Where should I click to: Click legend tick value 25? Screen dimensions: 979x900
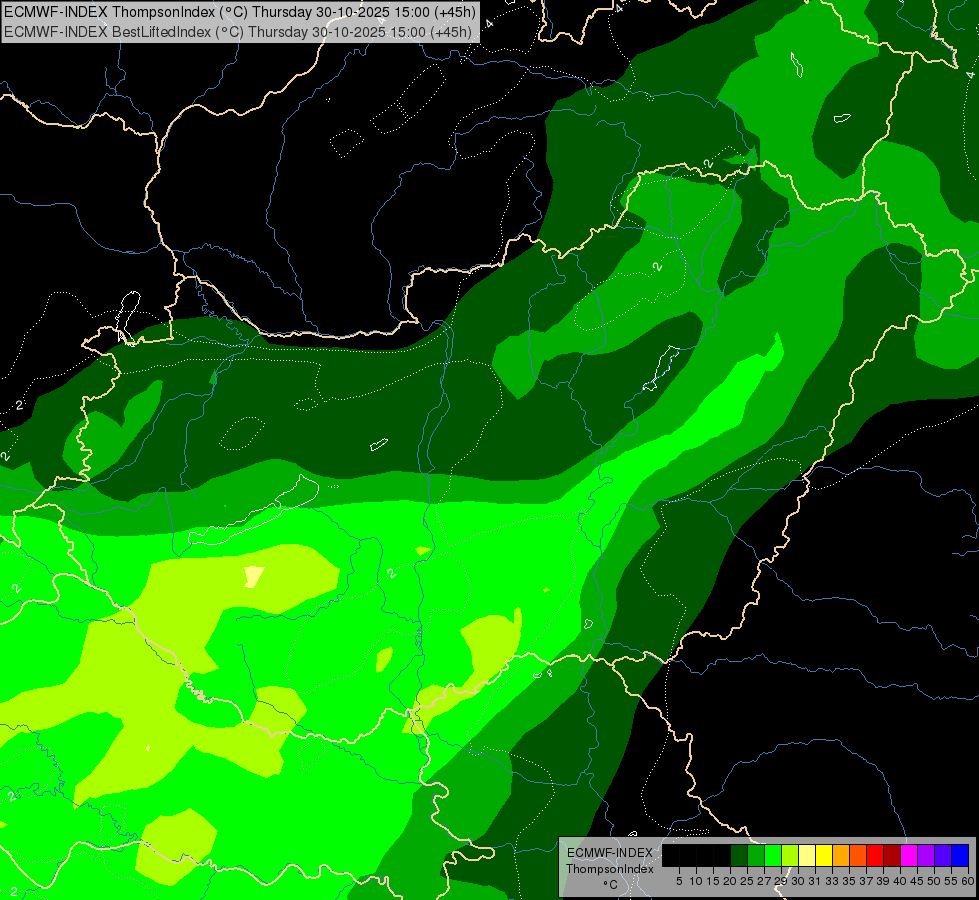[x=747, y=881]
